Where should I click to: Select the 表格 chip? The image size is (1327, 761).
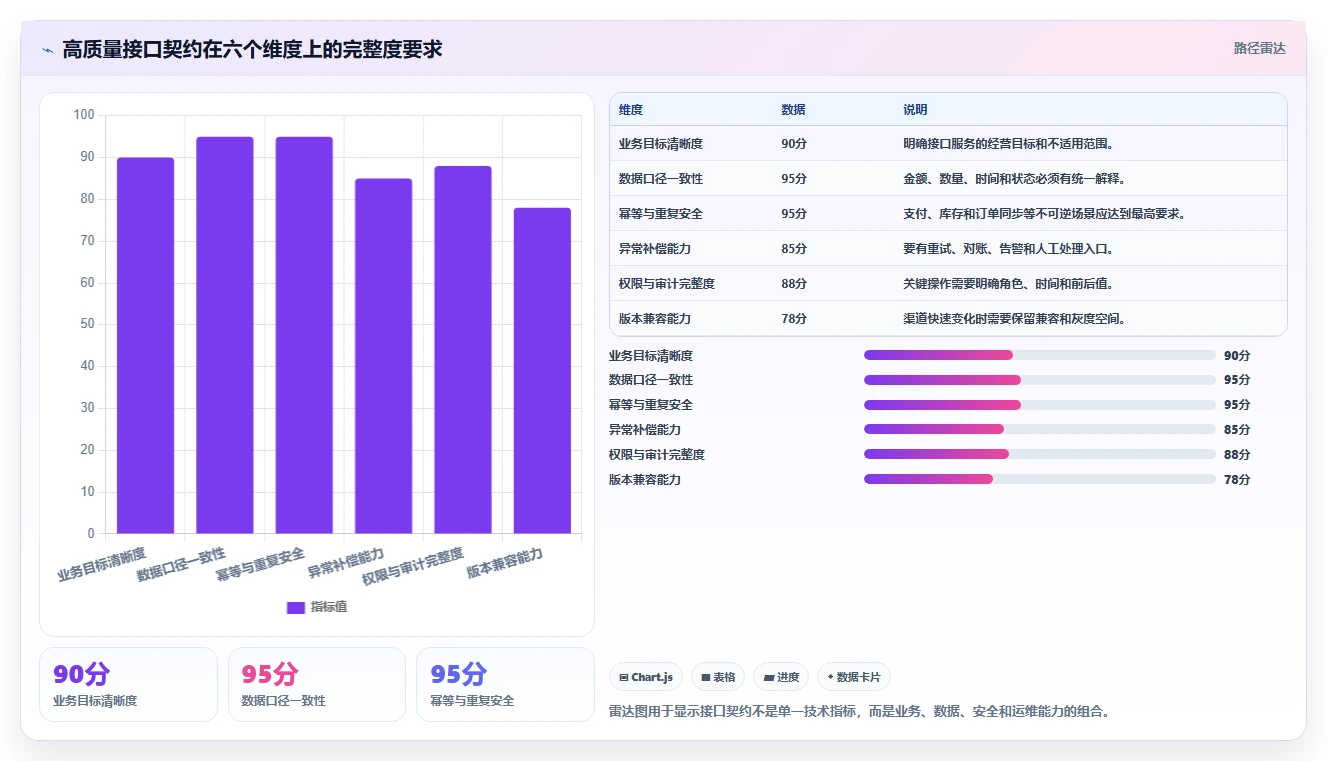point(718,677)
